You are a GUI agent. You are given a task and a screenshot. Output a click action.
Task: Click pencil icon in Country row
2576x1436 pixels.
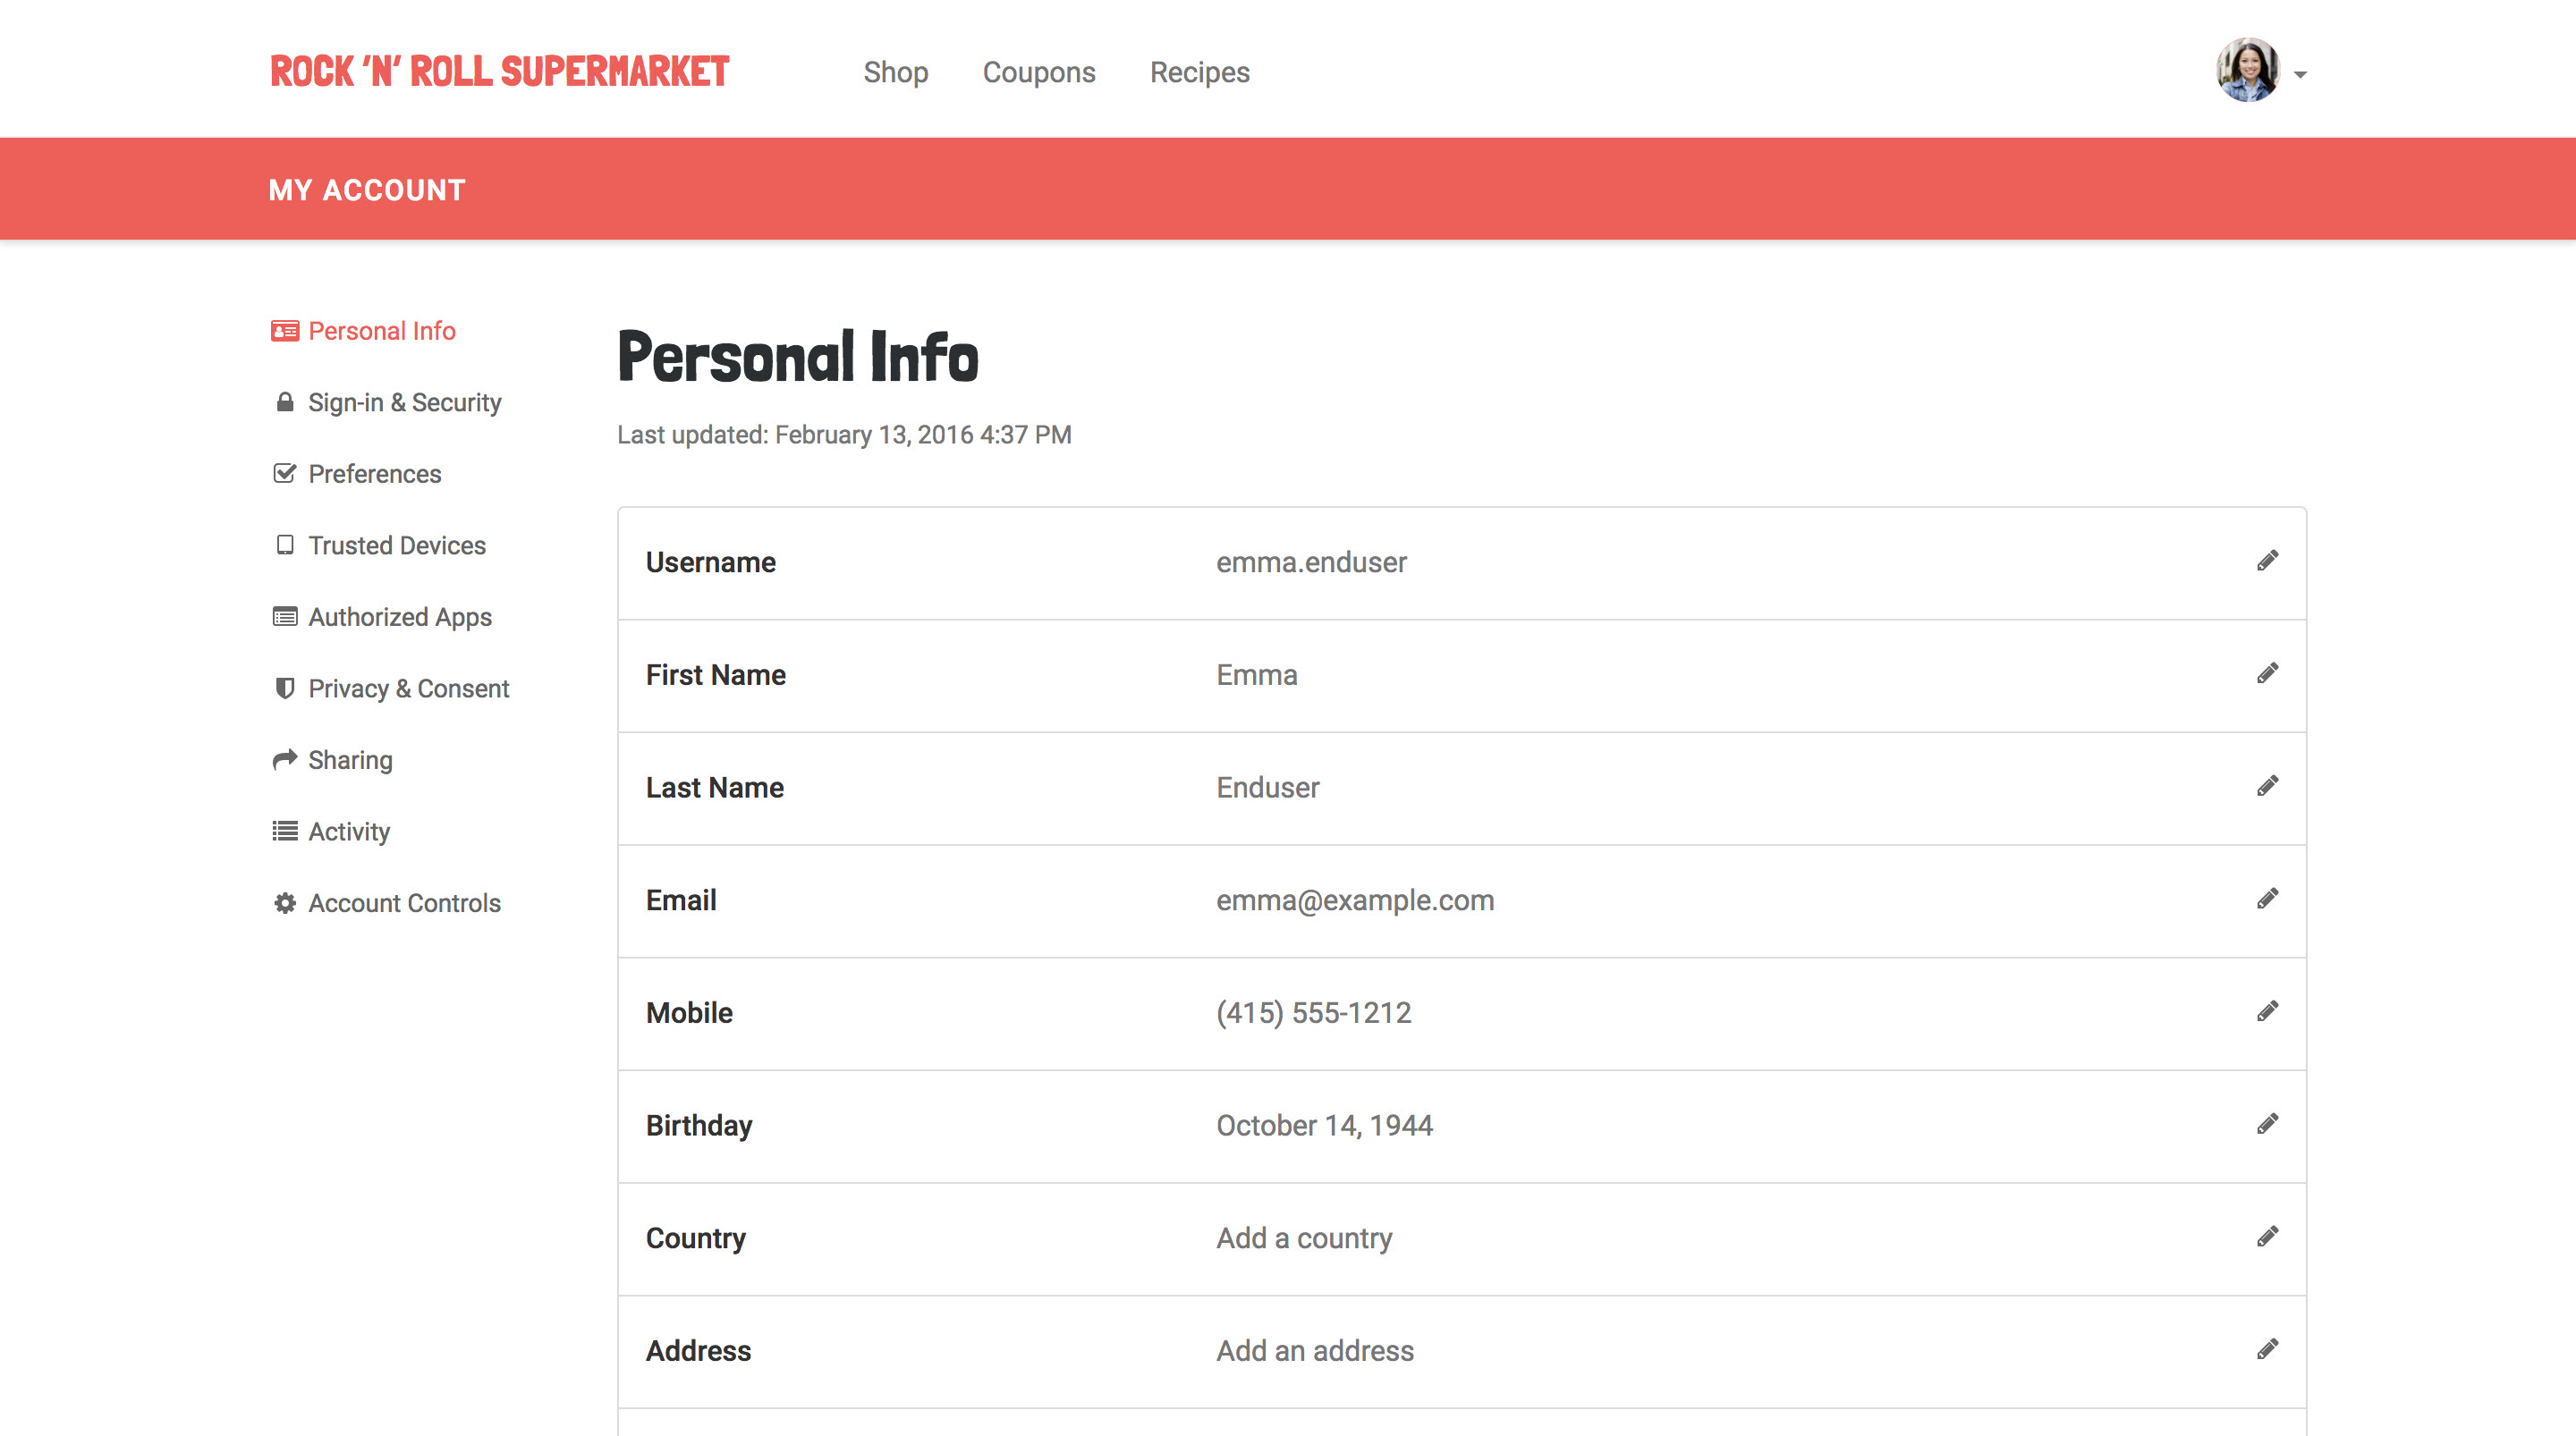(x=2267, y=1237)
